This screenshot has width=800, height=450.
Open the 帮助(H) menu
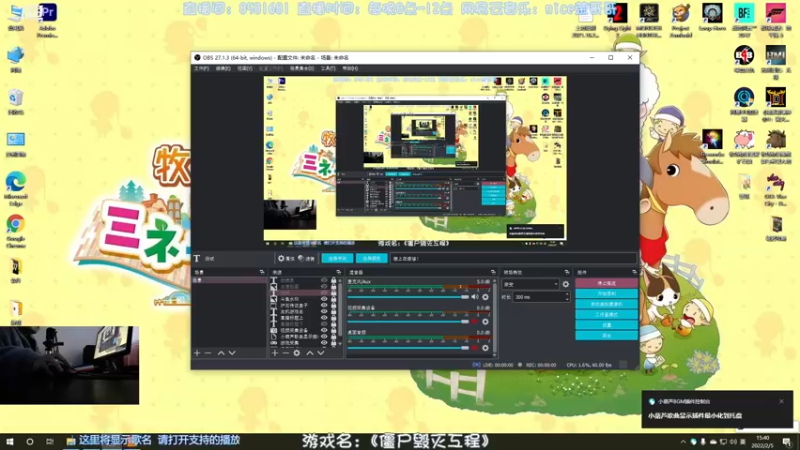point(350,68)
